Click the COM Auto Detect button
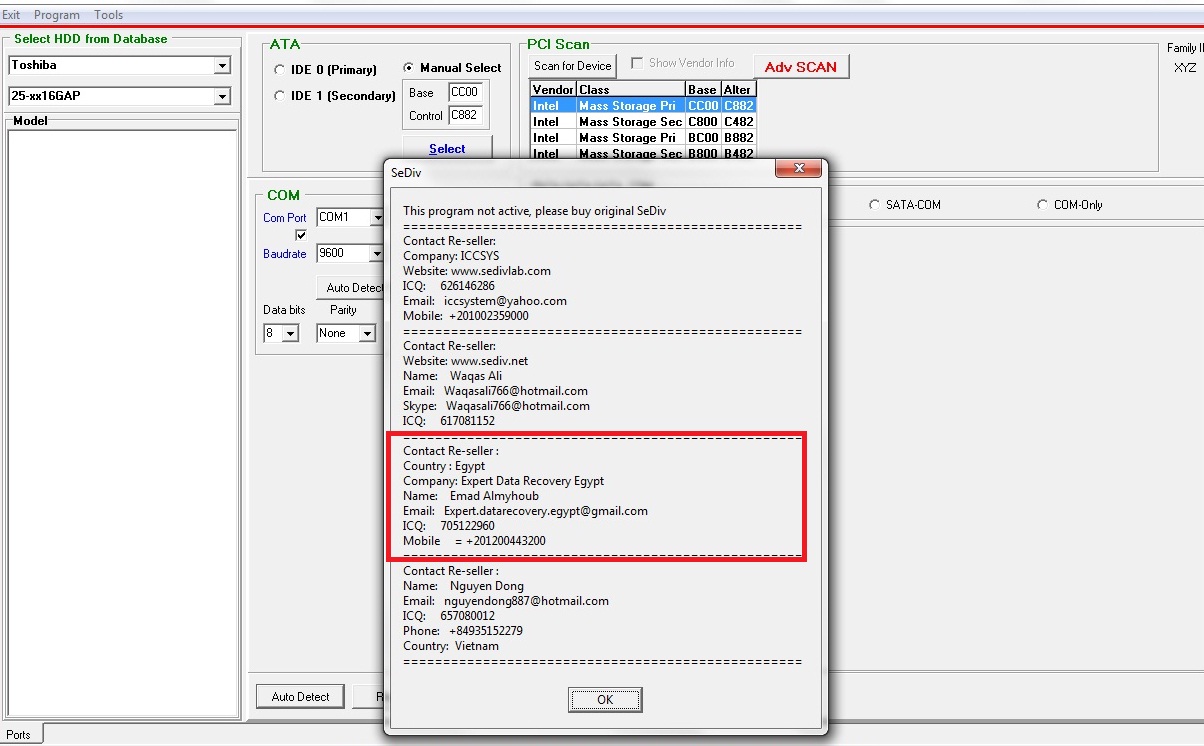Screen dimensions: 1204x746 point(352,288)
